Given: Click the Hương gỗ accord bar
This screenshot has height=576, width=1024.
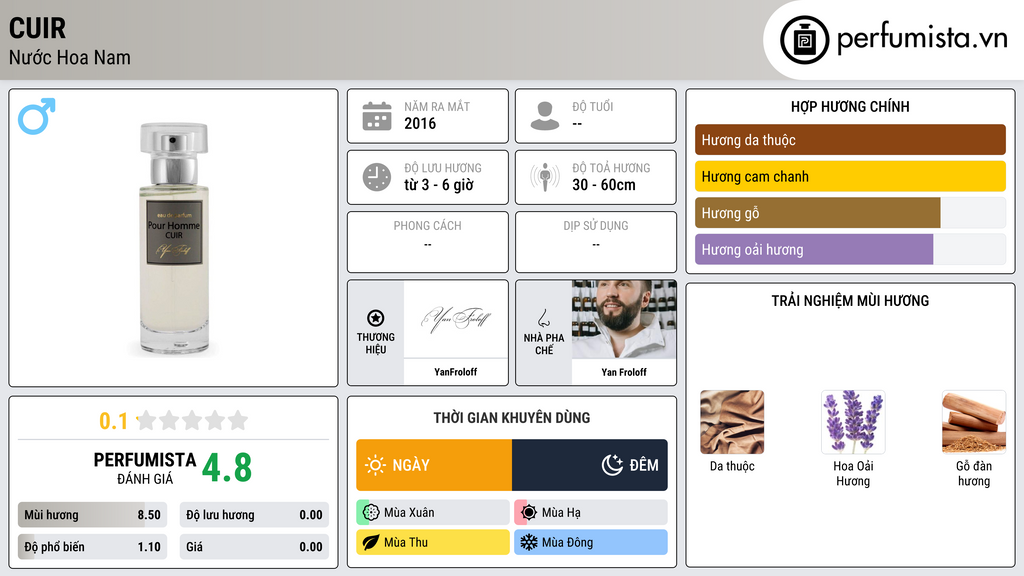Looking at the screenshot, I should click(850, 213).
